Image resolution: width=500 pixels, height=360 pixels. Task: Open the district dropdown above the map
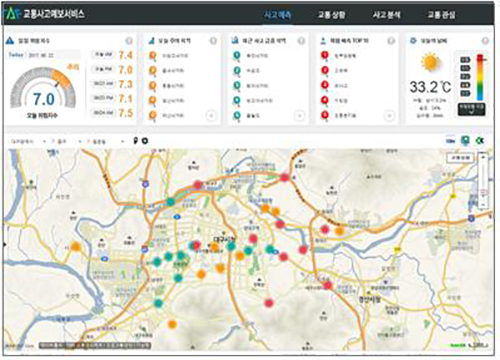point(66,141)
